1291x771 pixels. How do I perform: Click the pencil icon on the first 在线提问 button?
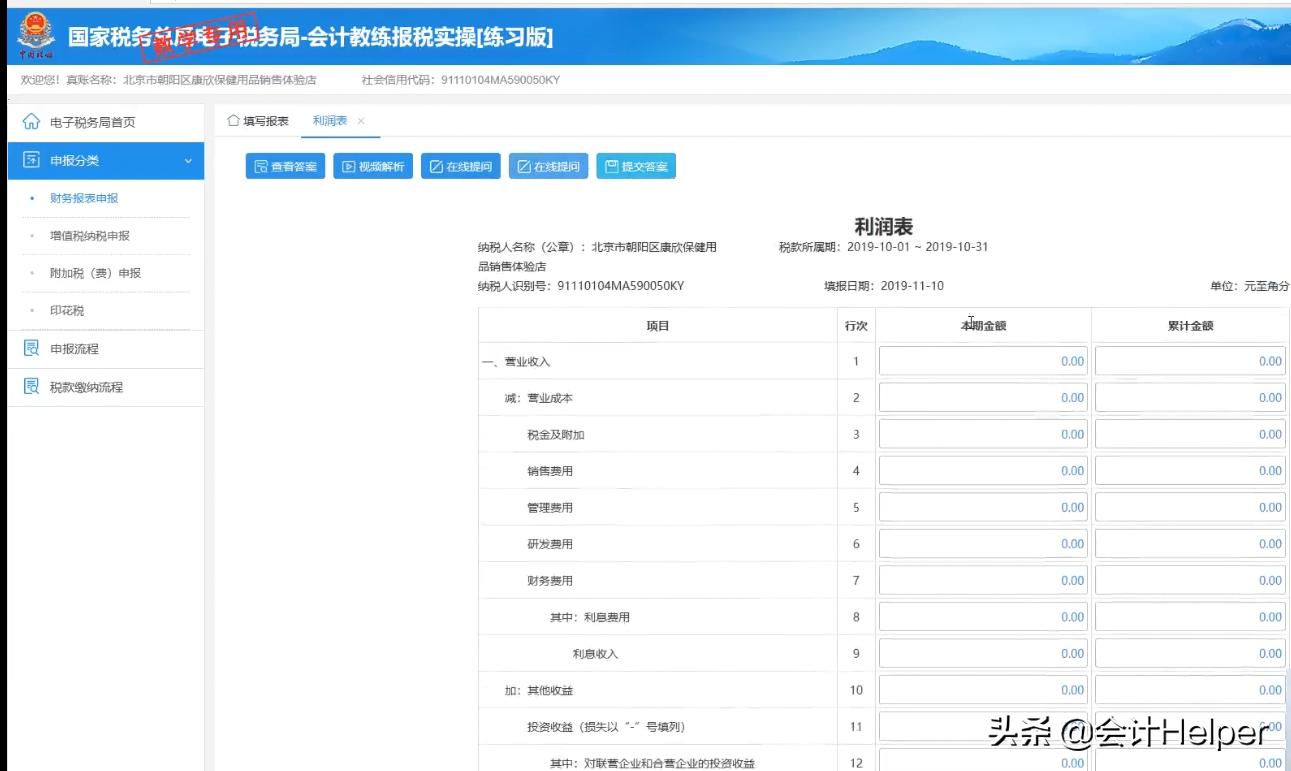[434, 166]
